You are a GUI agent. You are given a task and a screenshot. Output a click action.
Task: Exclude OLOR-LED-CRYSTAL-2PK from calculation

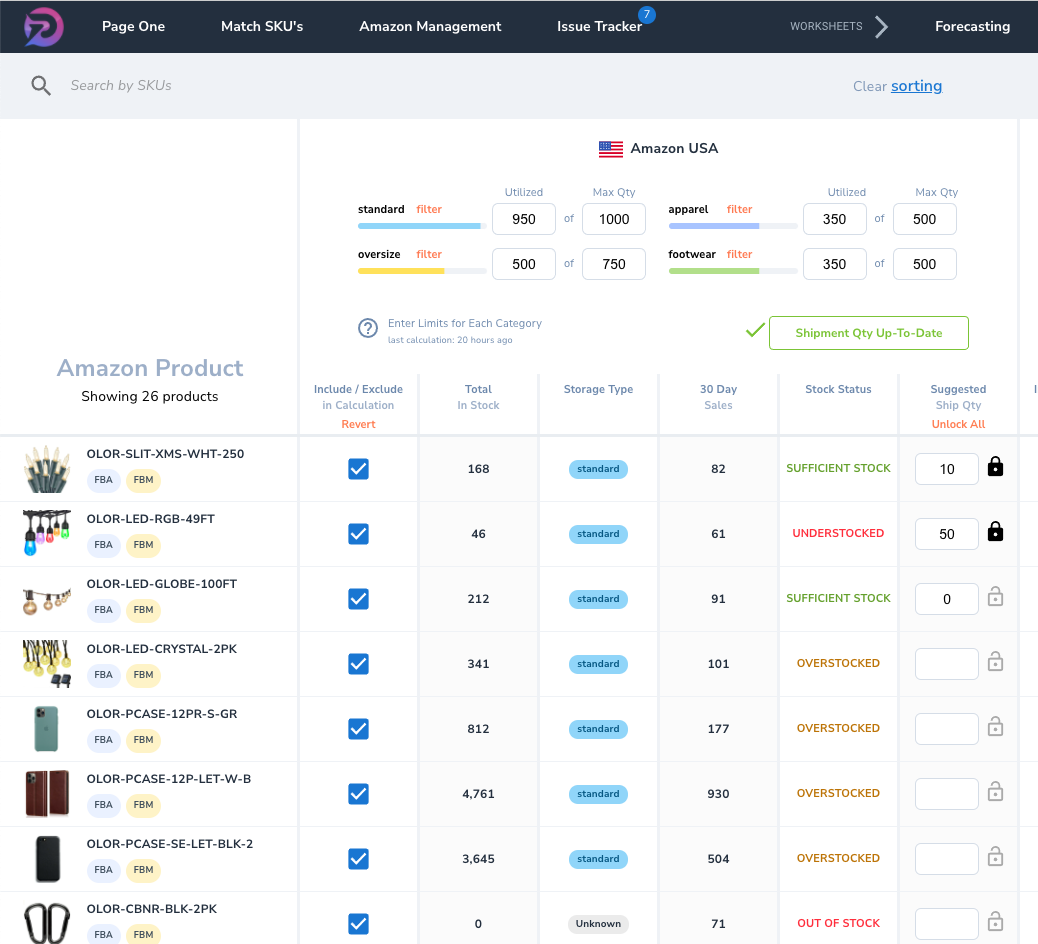tap(358, 664)
